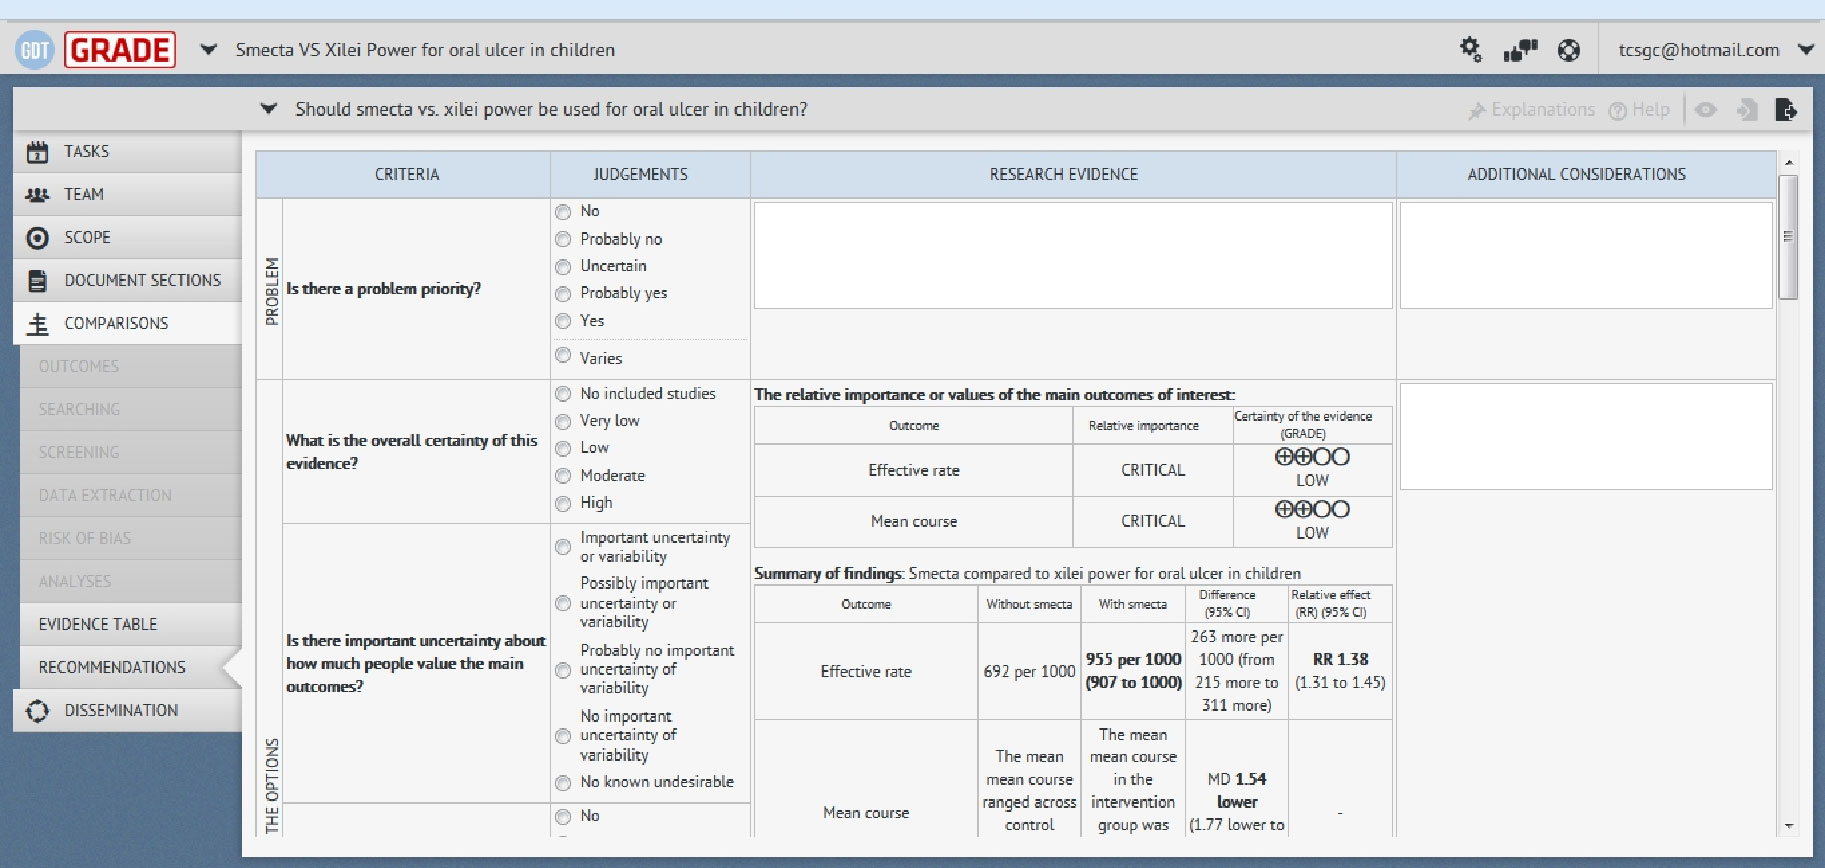Select 'Probably no important uncertainty' option
Screen dimensions: 1825x868
(x=563, y=670)
